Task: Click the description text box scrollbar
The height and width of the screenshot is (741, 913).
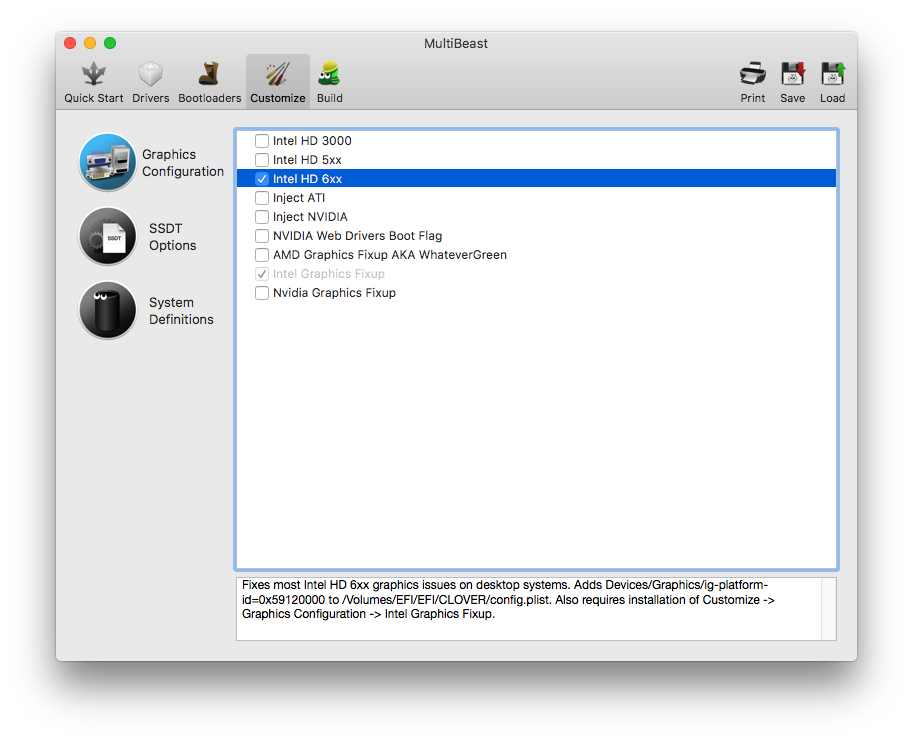Action: tap(828, 608)
